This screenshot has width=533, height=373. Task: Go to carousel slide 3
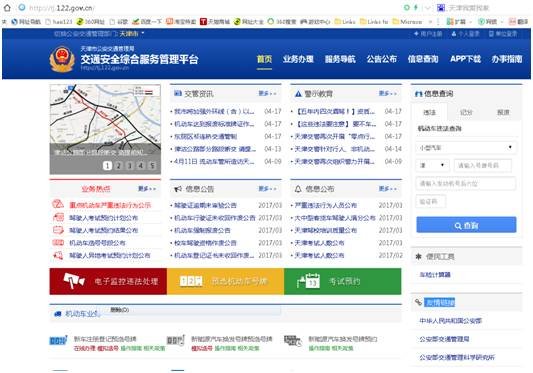point(129,166)
